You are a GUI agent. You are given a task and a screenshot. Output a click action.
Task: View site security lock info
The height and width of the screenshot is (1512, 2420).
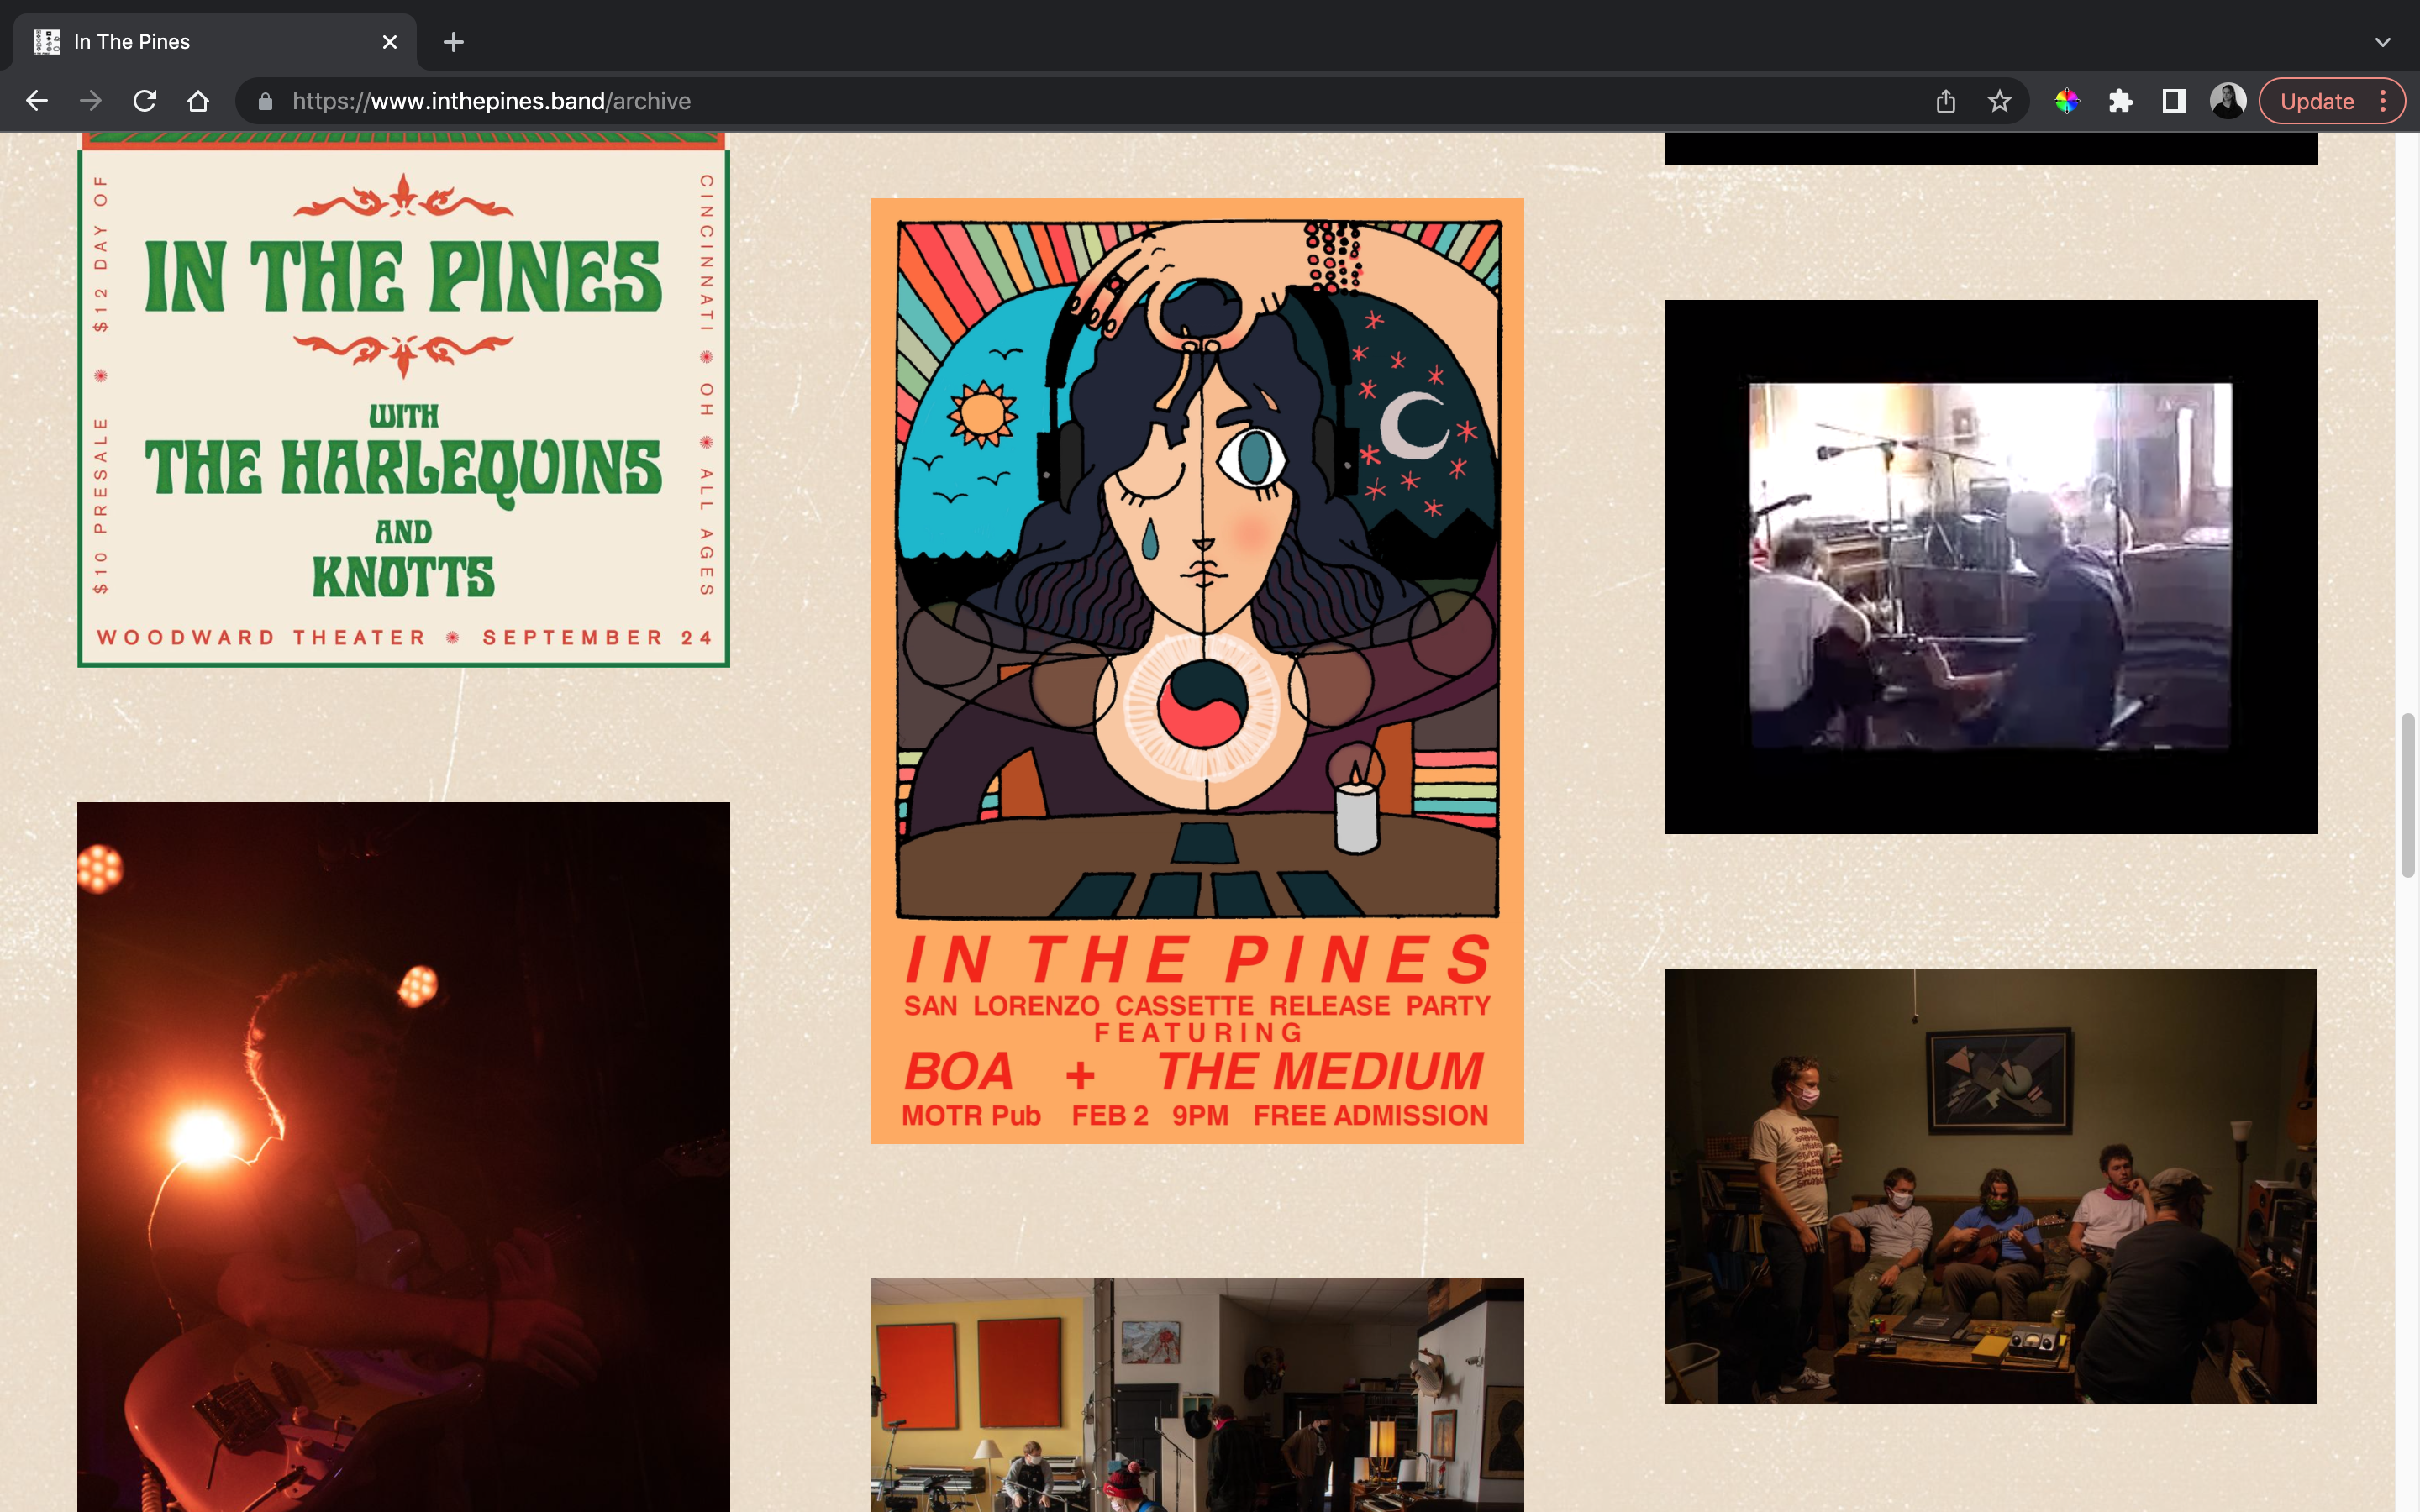coord(265,101)
